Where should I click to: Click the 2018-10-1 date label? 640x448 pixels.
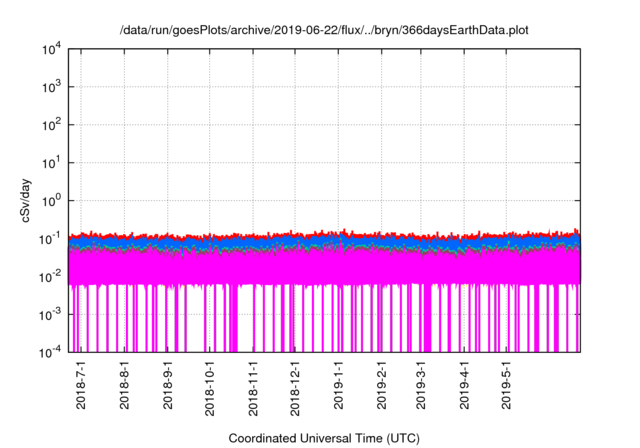[209, 388]
